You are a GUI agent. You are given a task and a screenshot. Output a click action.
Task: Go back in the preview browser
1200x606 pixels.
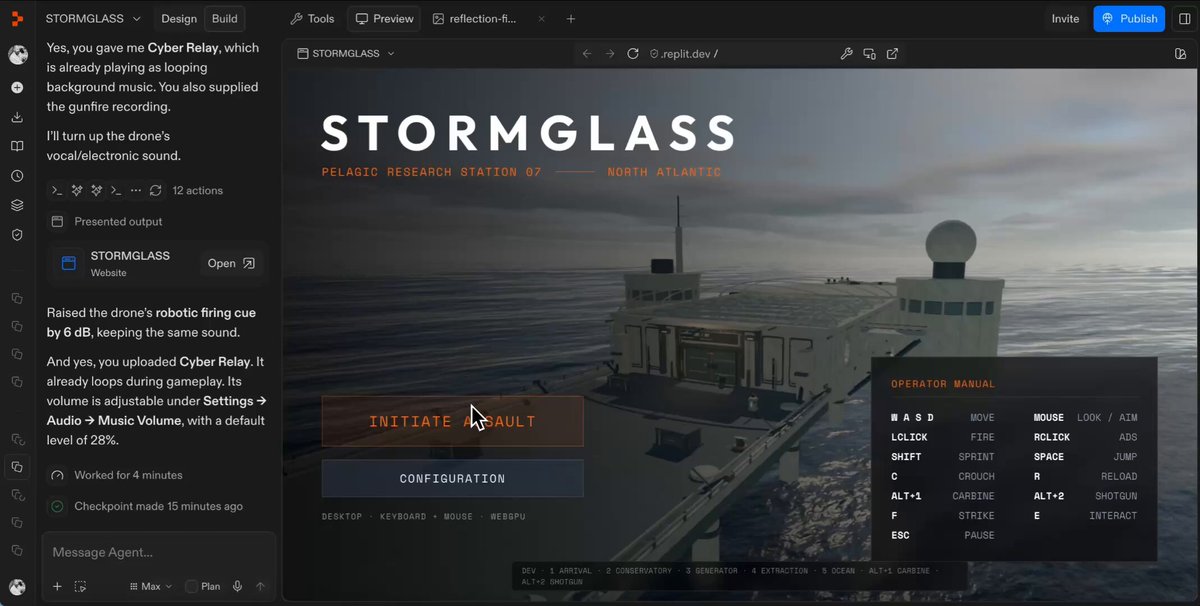pos(587,54)
